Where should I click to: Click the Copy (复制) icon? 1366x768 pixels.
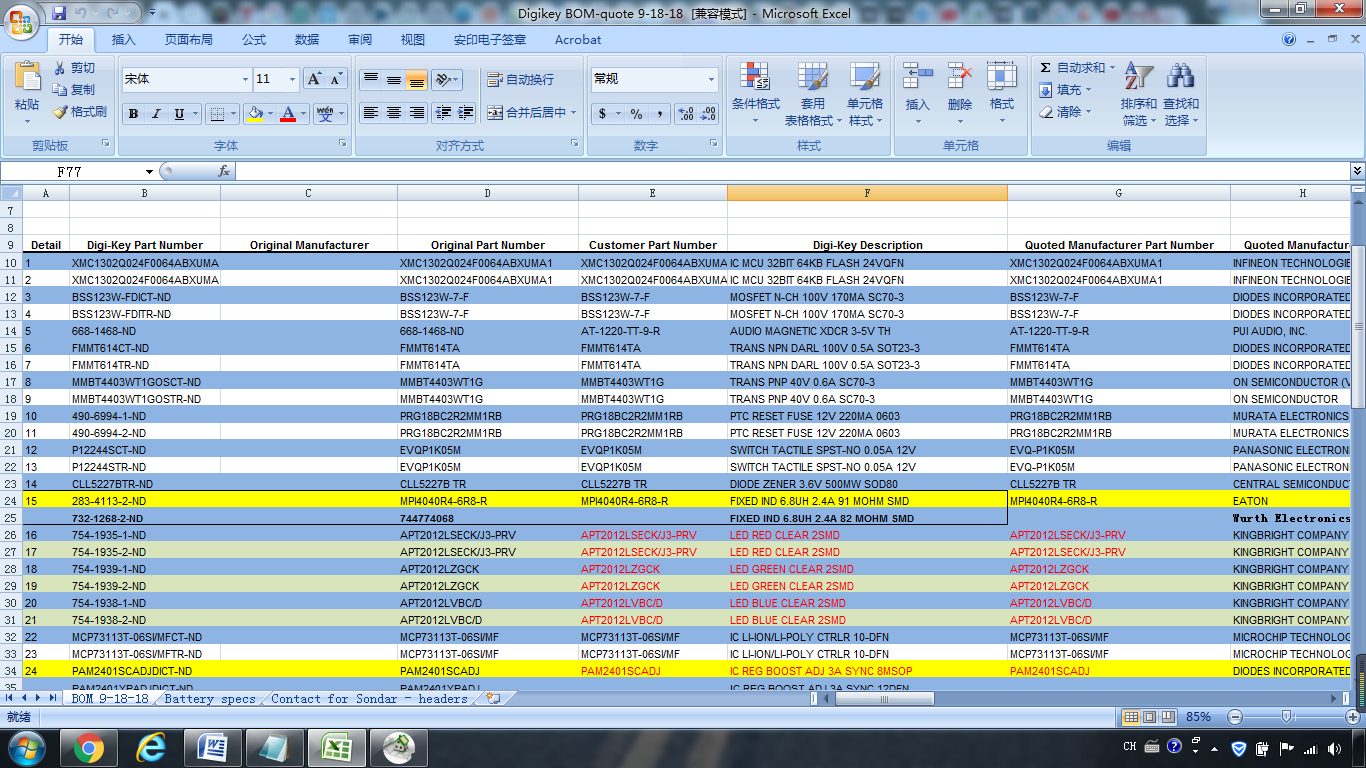tap(60, 90)
